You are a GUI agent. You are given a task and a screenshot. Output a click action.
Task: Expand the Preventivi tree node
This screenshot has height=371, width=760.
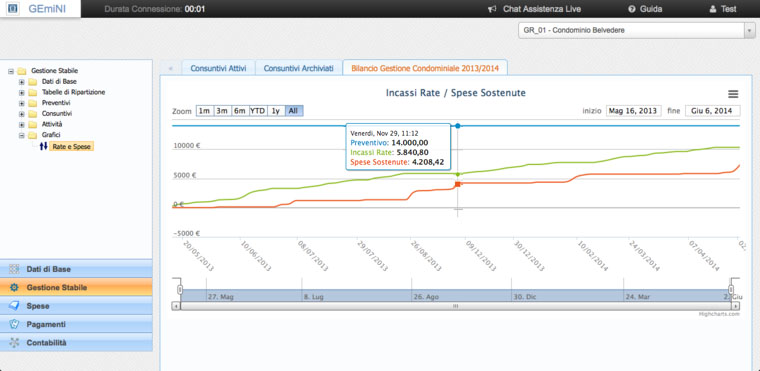coord(21,103)
